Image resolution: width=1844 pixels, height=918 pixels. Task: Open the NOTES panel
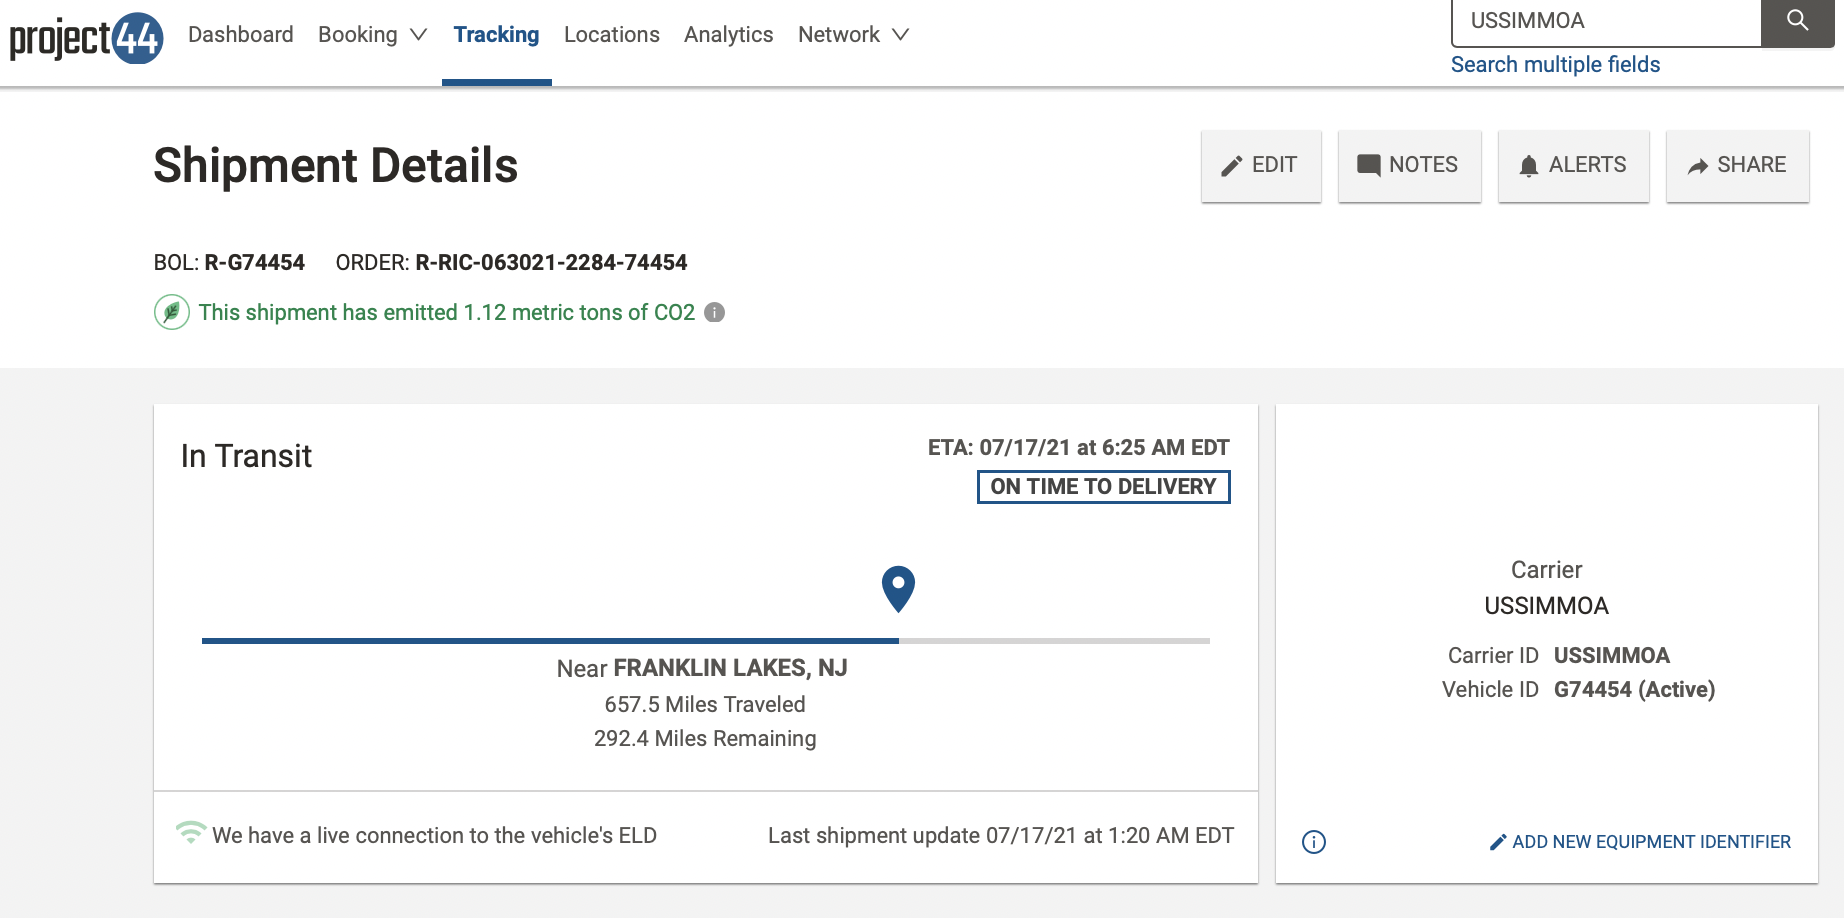(1409, 166)
